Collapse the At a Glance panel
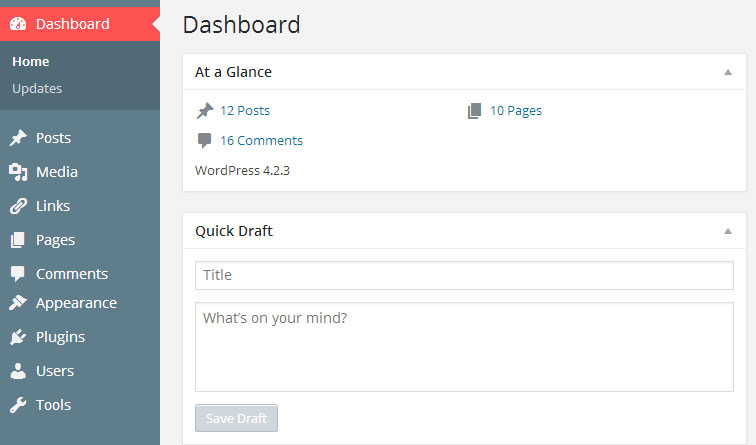 (728, 72)
